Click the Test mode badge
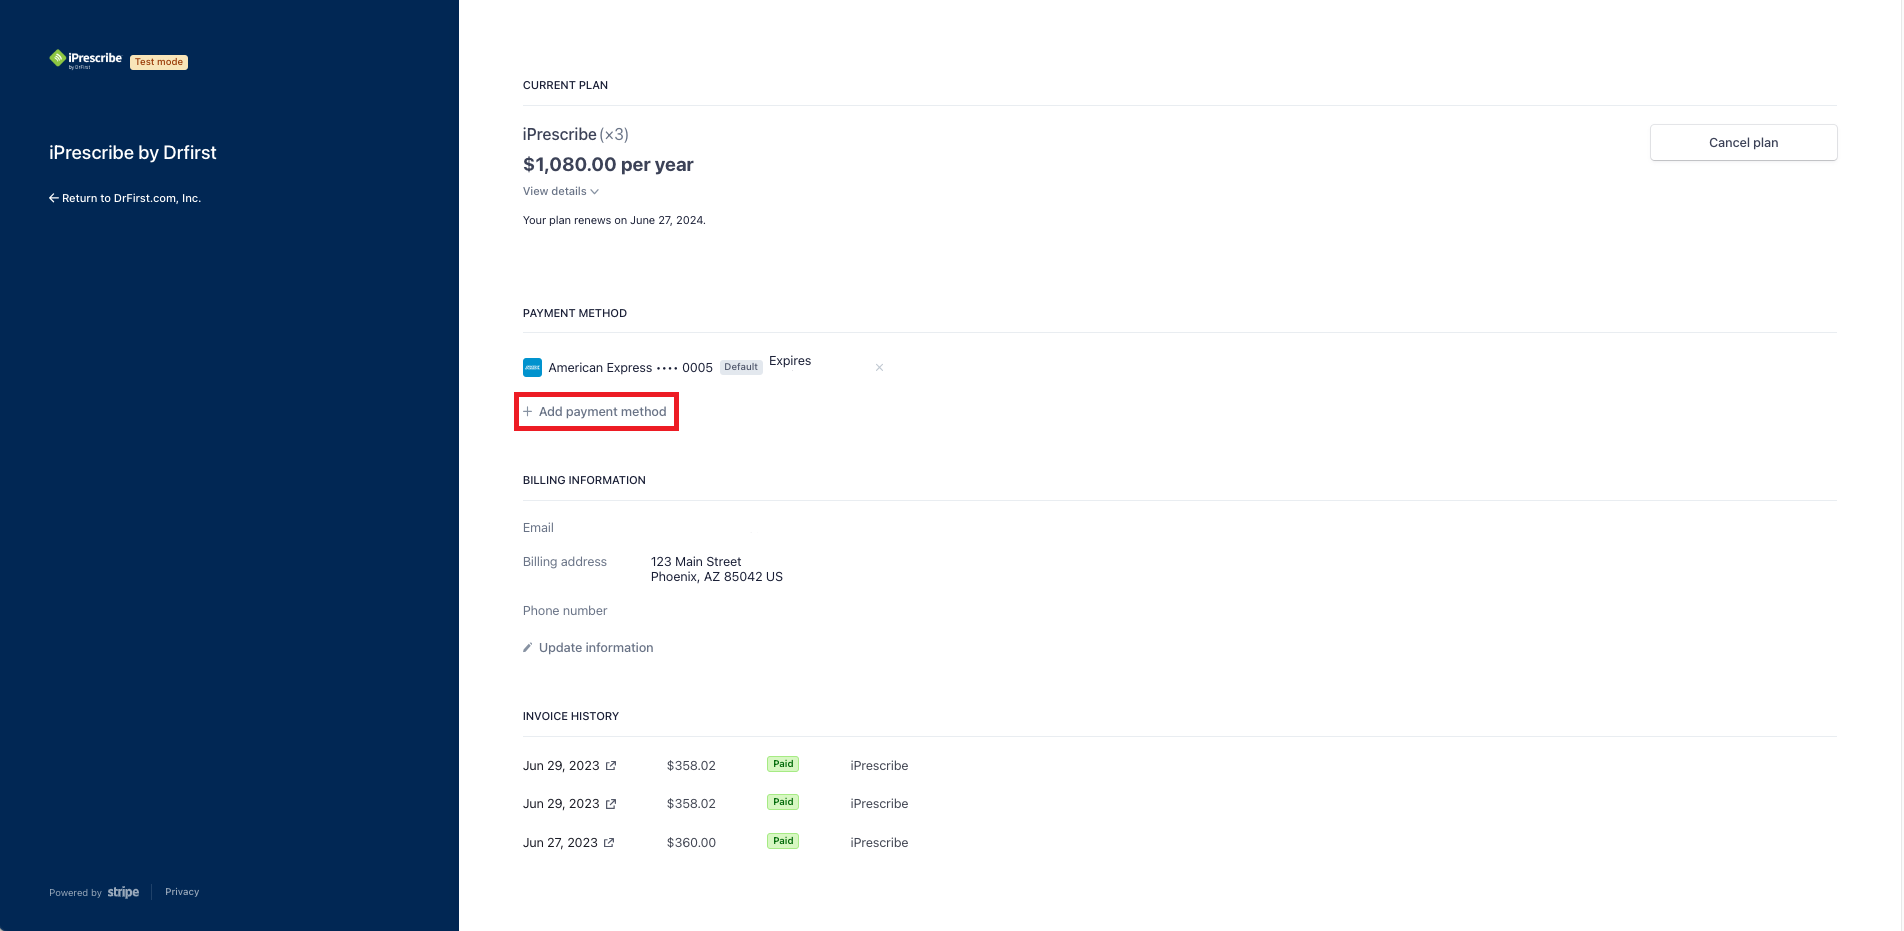Screen dimensions: 1904x931 click(x=159, y=62)
